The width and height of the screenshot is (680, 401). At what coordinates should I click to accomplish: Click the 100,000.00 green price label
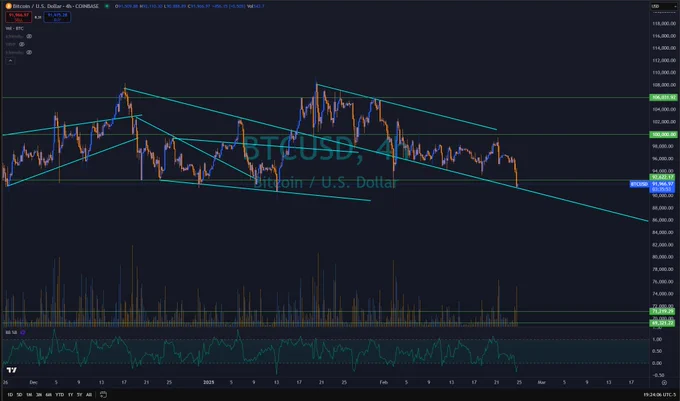[663, 135]
